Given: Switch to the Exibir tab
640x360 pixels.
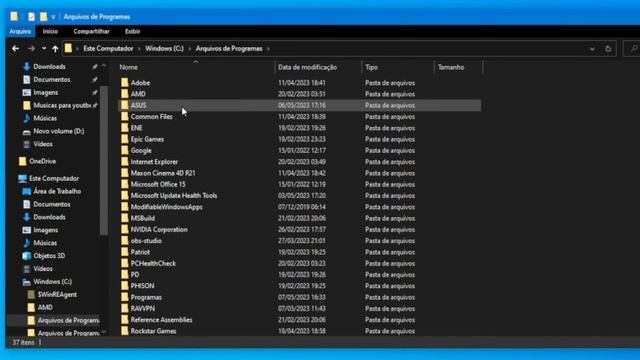Looking at the screenshot, I should [x=132, y=31].
